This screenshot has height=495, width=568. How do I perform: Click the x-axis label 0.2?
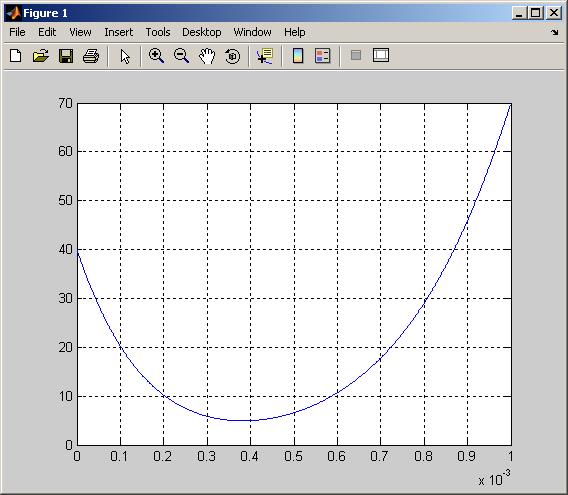(x=163, y=456)
